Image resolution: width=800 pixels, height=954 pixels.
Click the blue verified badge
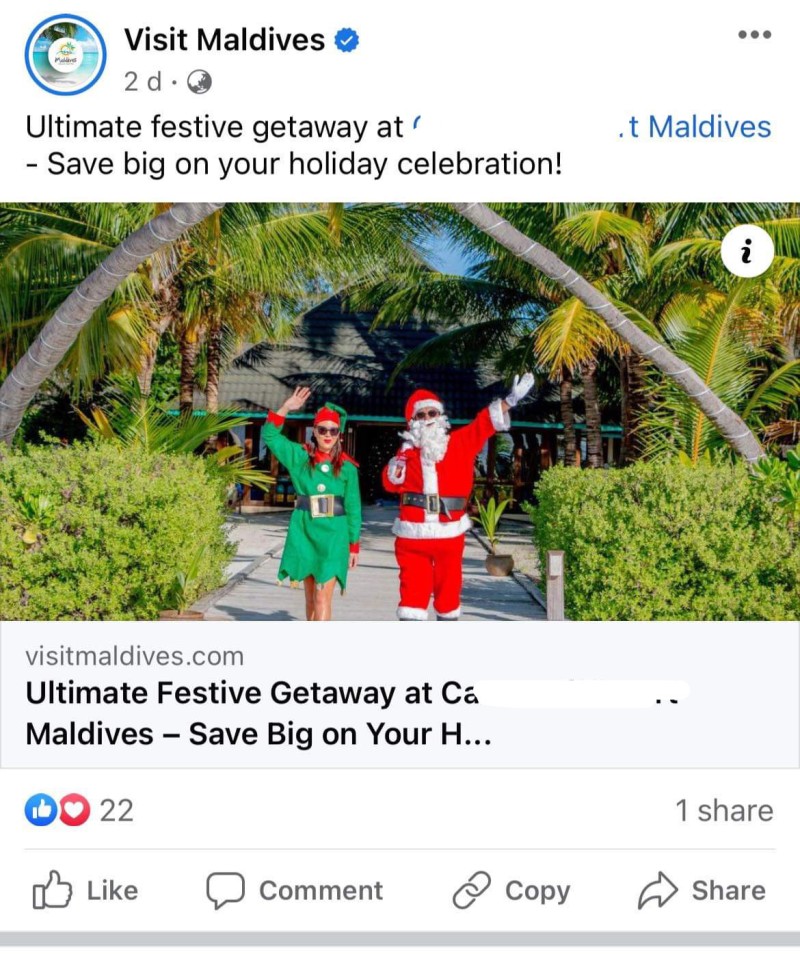tap(347, 40)
